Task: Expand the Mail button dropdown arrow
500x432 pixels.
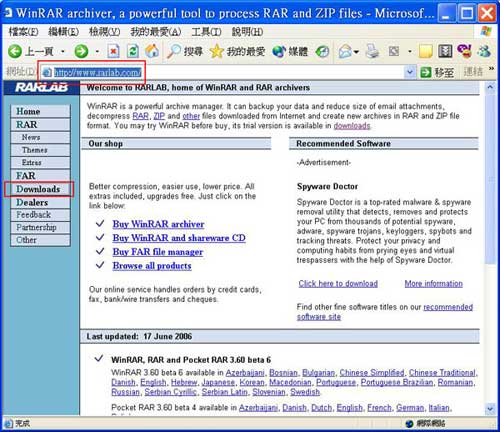Action: click(356, 52)
